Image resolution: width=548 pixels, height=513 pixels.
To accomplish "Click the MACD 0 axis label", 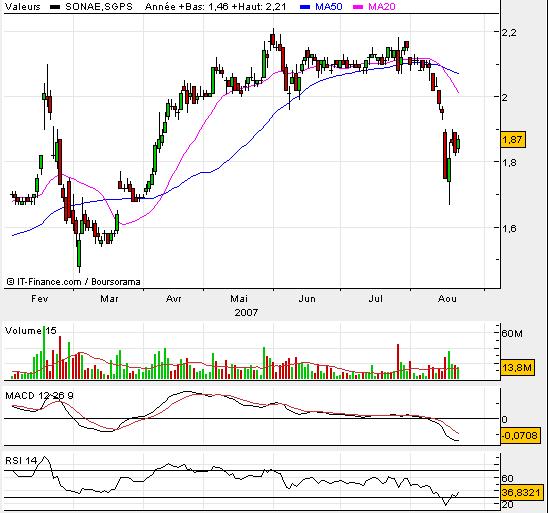I will pyautogui.click(x=504, y=419).
